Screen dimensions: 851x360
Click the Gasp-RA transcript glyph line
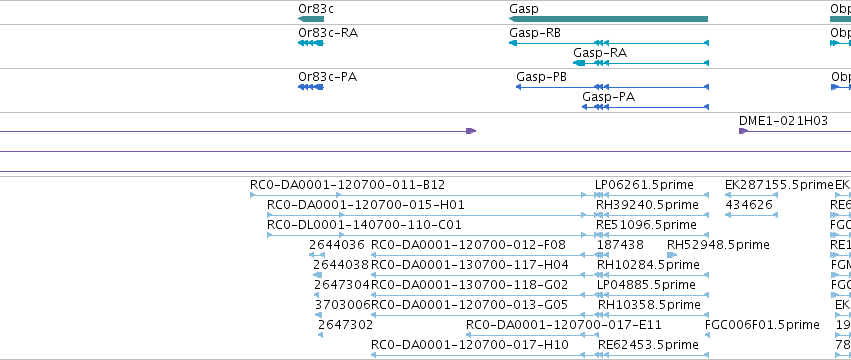point(640,64)
